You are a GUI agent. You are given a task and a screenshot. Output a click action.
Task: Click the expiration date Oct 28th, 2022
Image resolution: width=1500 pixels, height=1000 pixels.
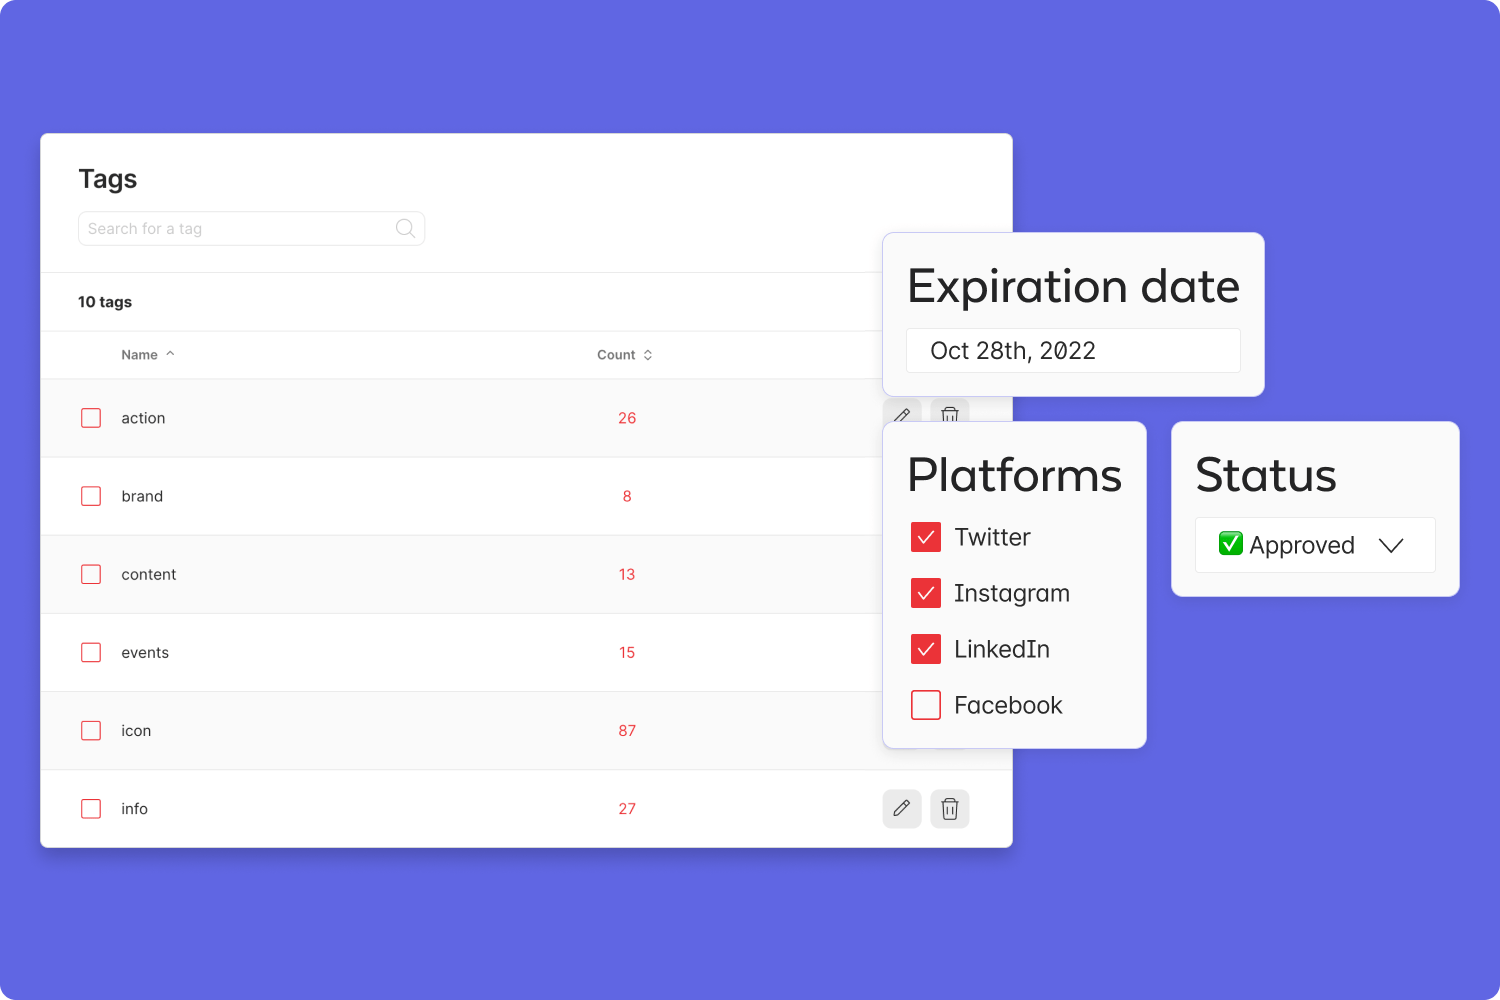[1072, 350]
